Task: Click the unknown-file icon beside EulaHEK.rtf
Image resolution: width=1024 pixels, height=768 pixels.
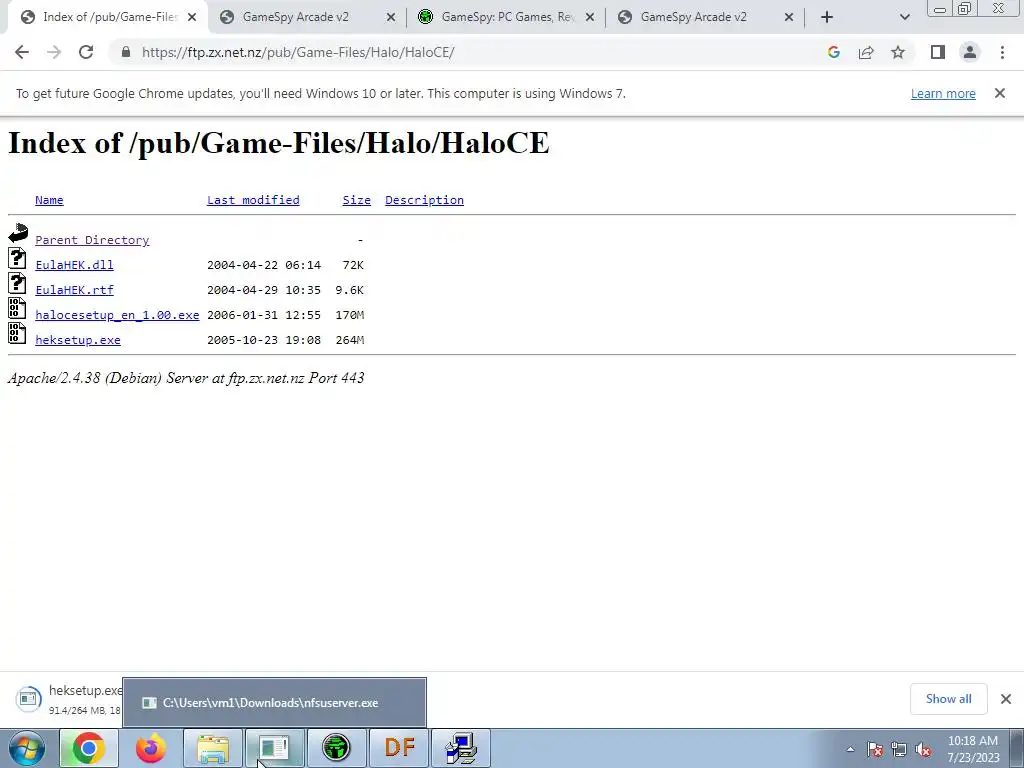Action: [17, 283]
